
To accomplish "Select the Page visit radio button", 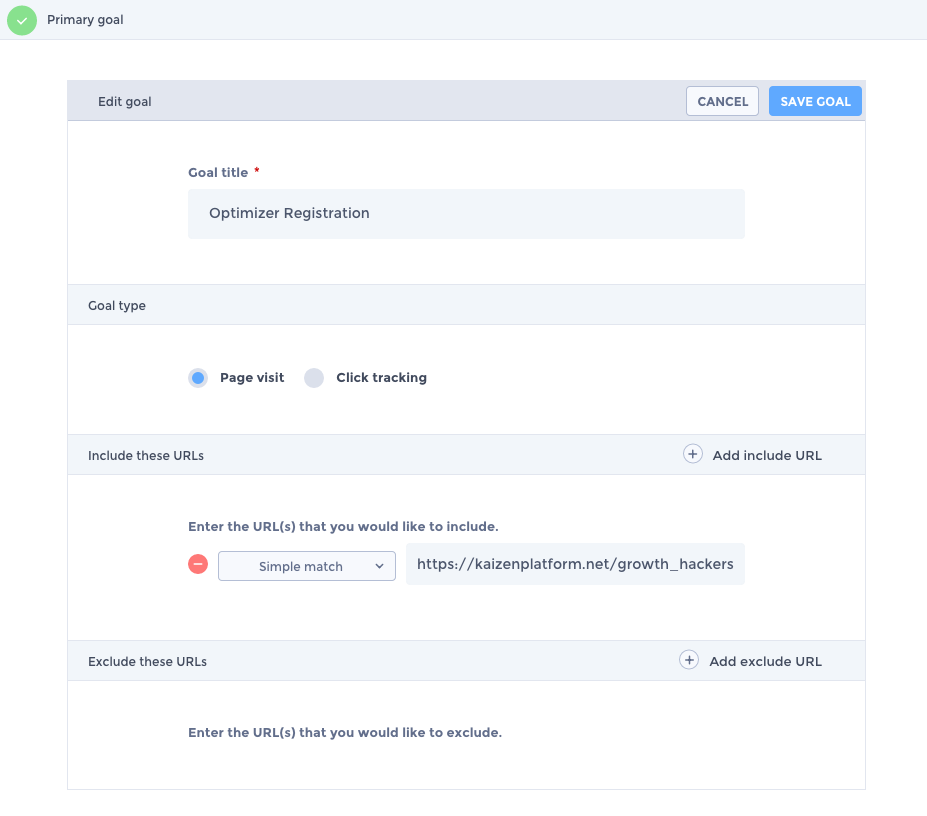I will click(x=198, y=378).
